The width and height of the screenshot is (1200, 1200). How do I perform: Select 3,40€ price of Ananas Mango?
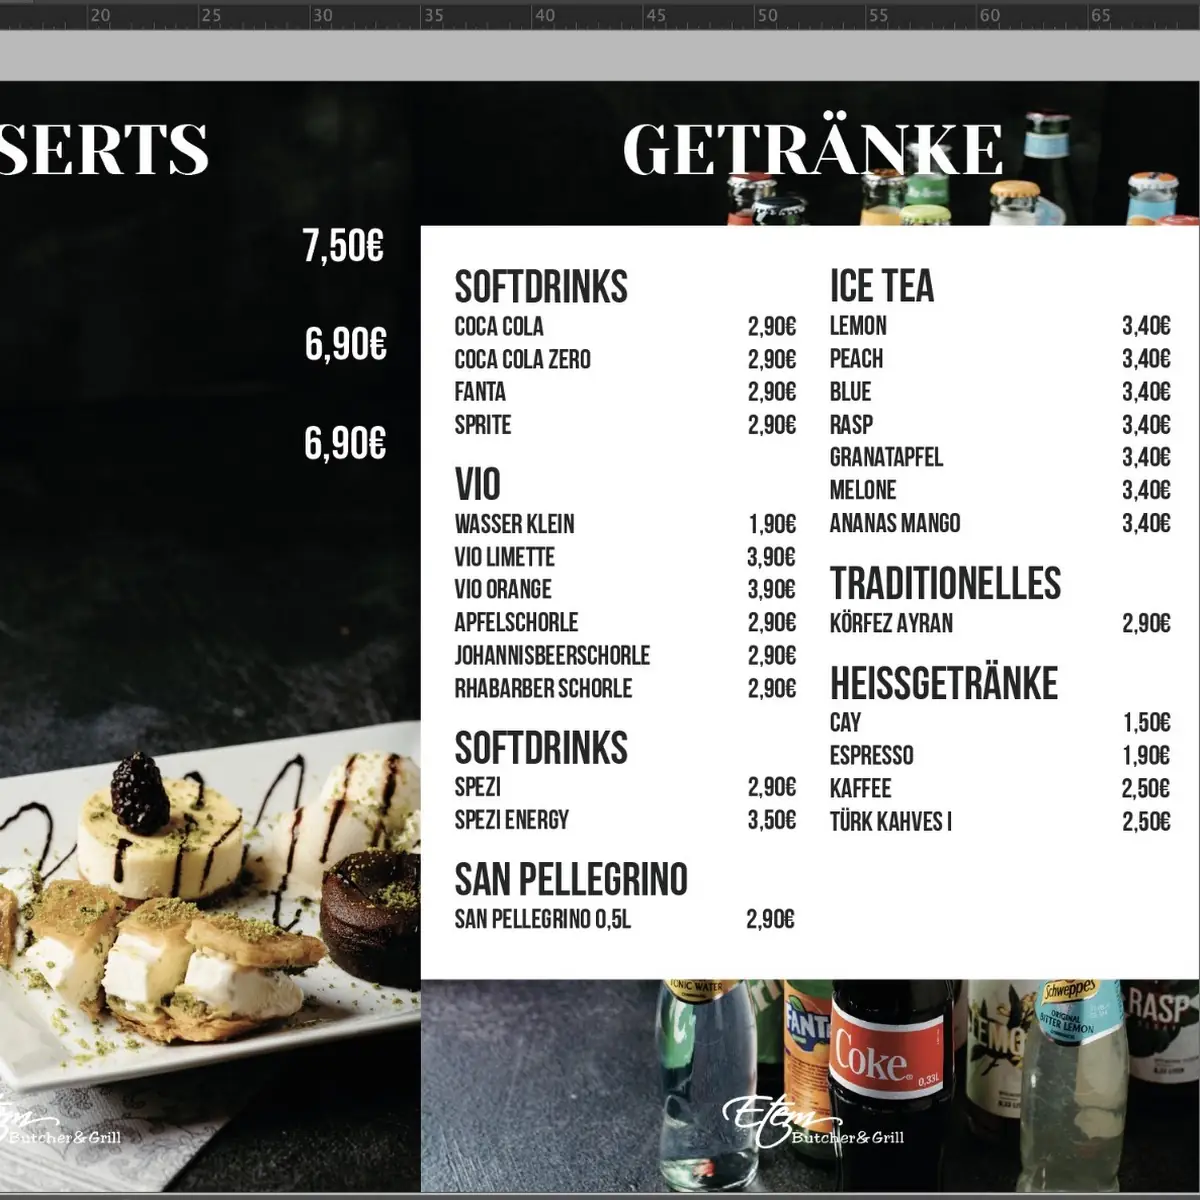pyautogui.click(x=1146, y=523)
